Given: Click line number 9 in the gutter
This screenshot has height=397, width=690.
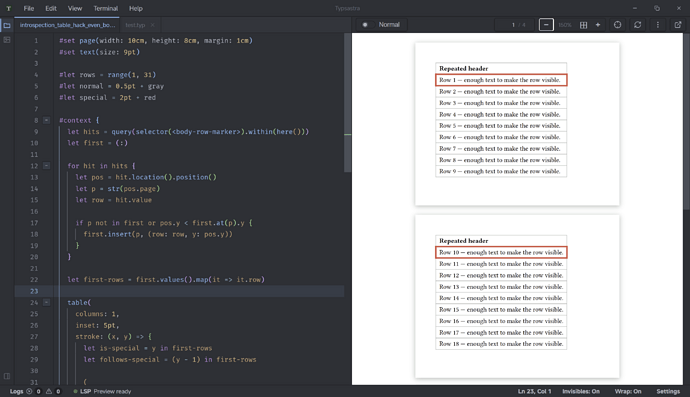Looking at the screenshot, I should (36, 132).
